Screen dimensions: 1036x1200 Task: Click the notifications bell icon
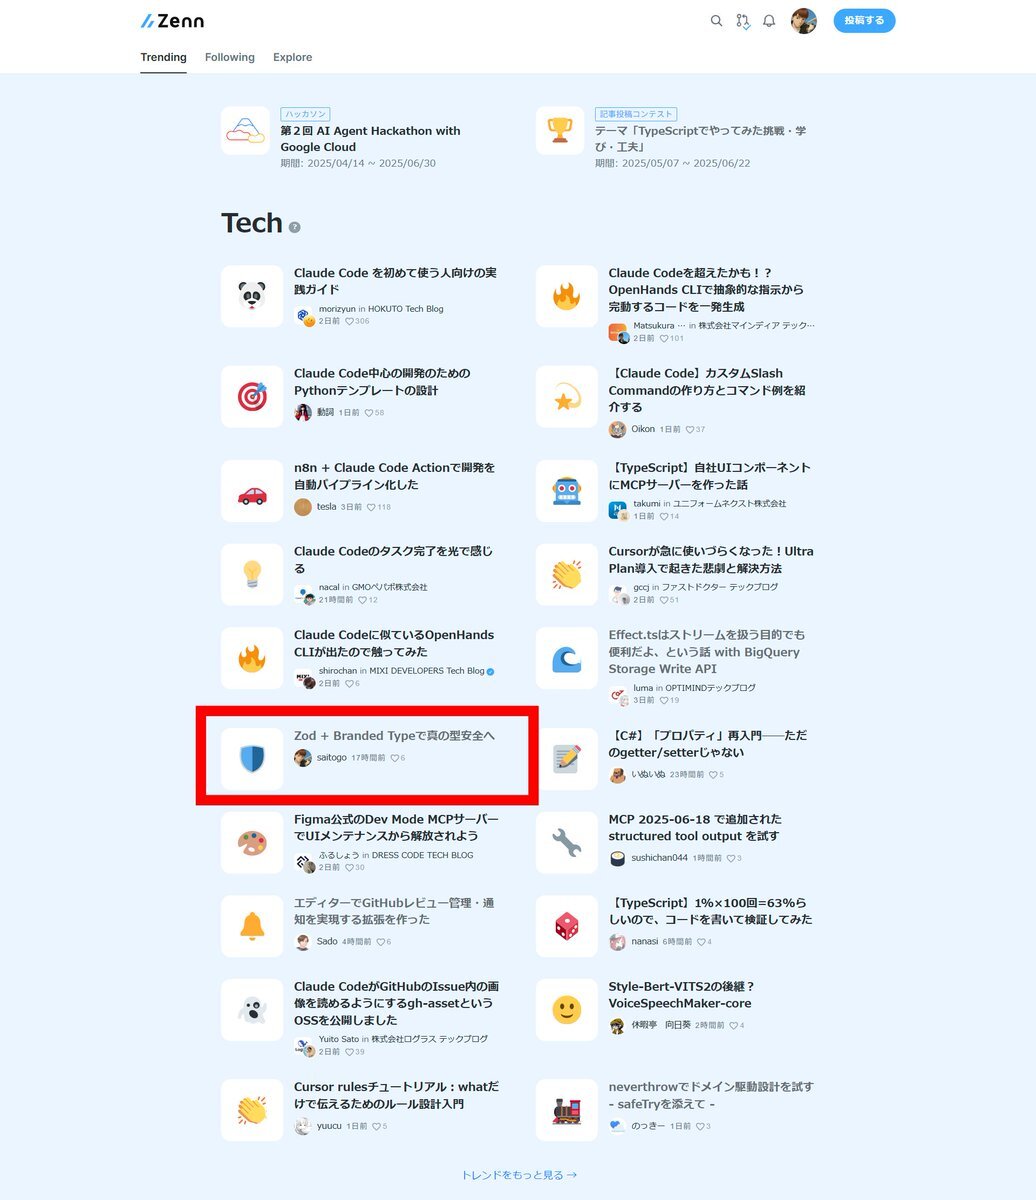(x=769, y=21)
